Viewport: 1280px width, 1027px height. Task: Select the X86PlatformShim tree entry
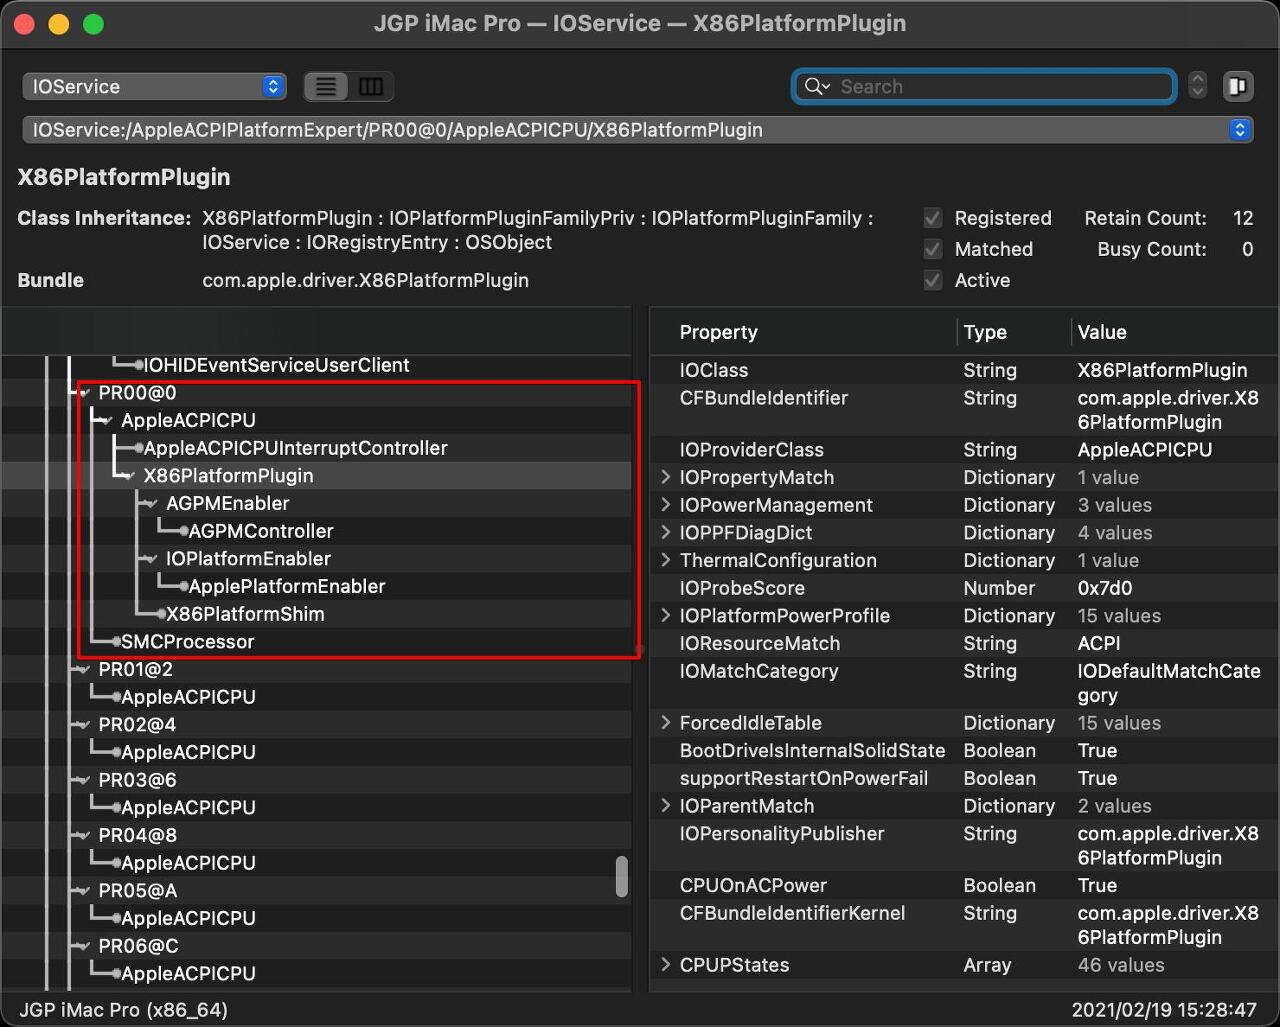coord(245,614)
